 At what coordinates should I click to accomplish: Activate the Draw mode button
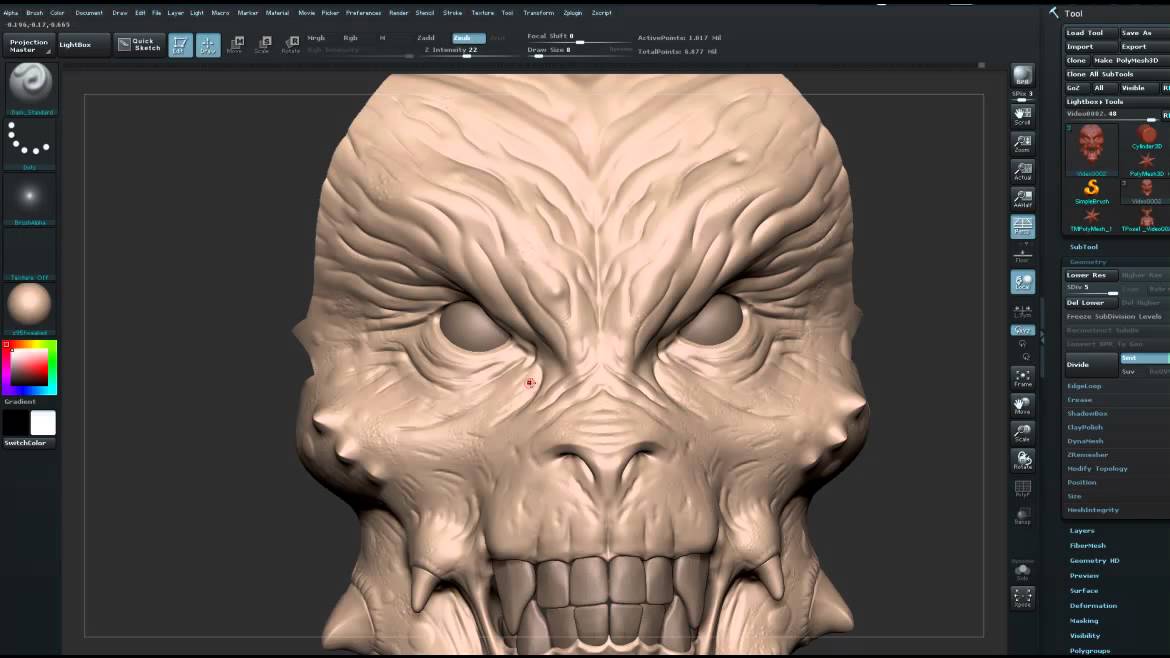point(208,45)
